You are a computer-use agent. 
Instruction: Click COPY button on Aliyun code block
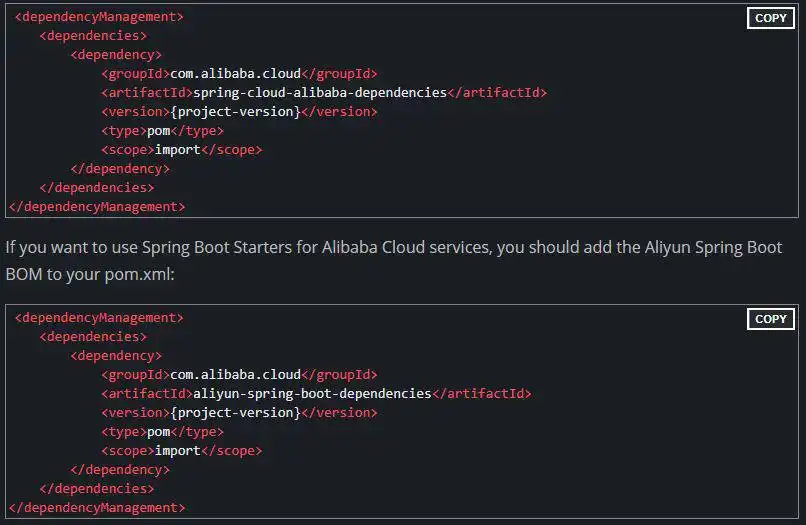770,319
